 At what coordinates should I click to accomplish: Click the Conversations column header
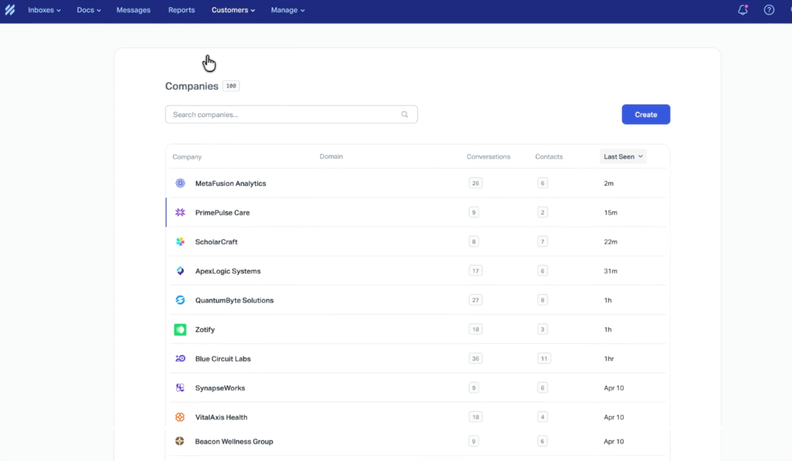(x=488, y=157)
